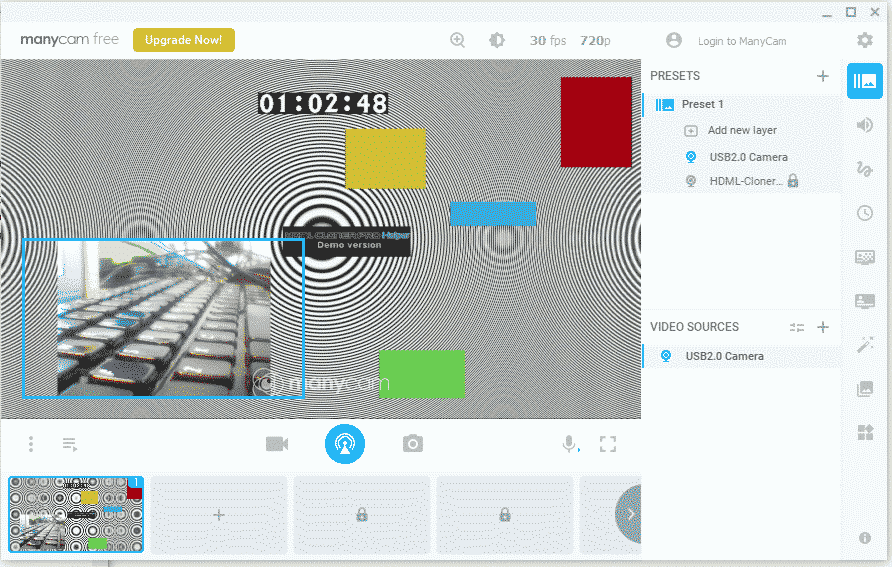The image size is (892, 567).
Task: Click Add new layer
Action: pos(742,130)
